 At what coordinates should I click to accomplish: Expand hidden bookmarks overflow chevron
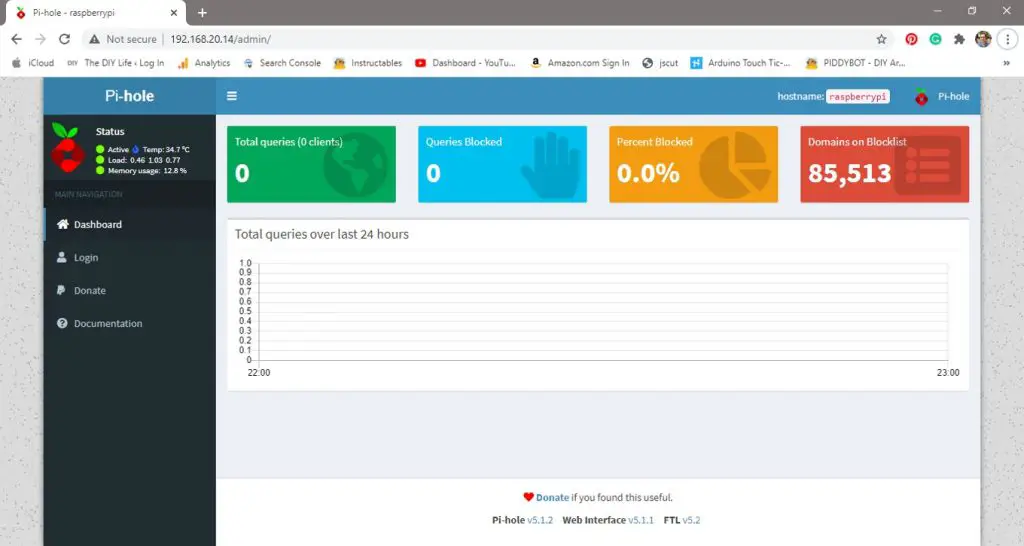click(x=1006, y=63)
